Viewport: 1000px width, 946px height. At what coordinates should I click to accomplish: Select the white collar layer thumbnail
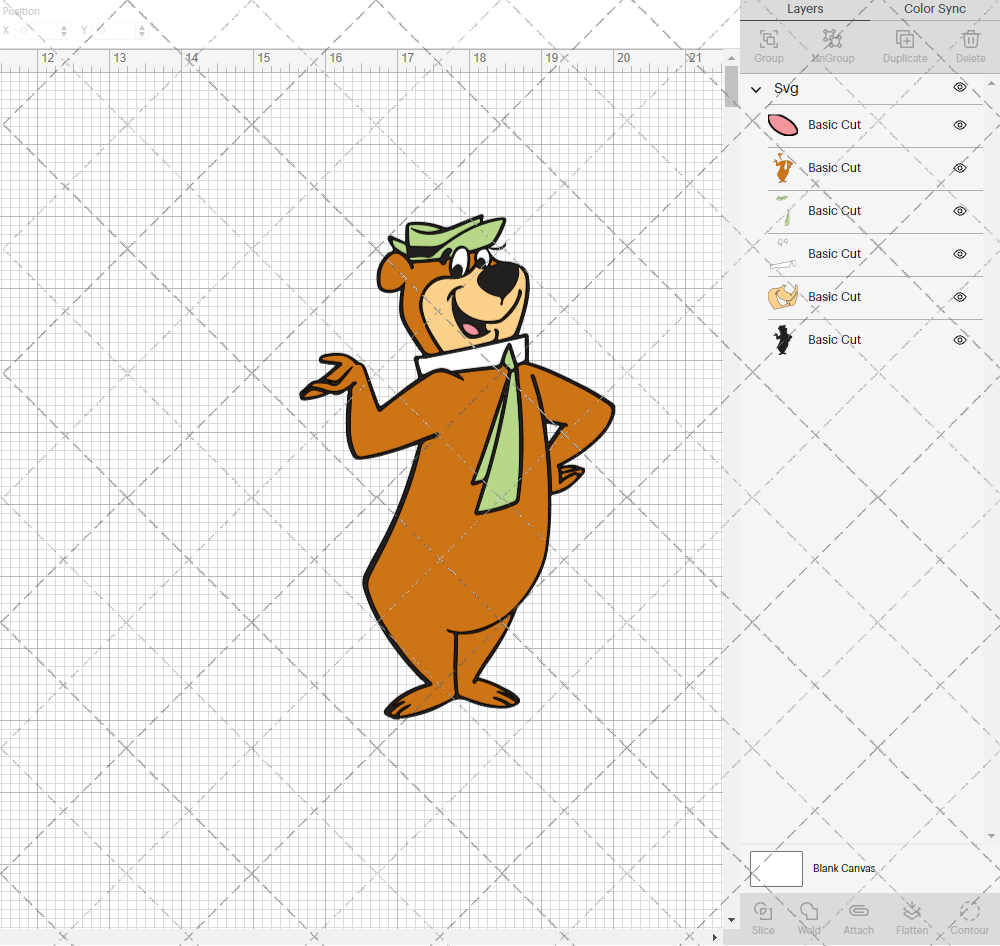pyautogui.click(x=783, y=255)
